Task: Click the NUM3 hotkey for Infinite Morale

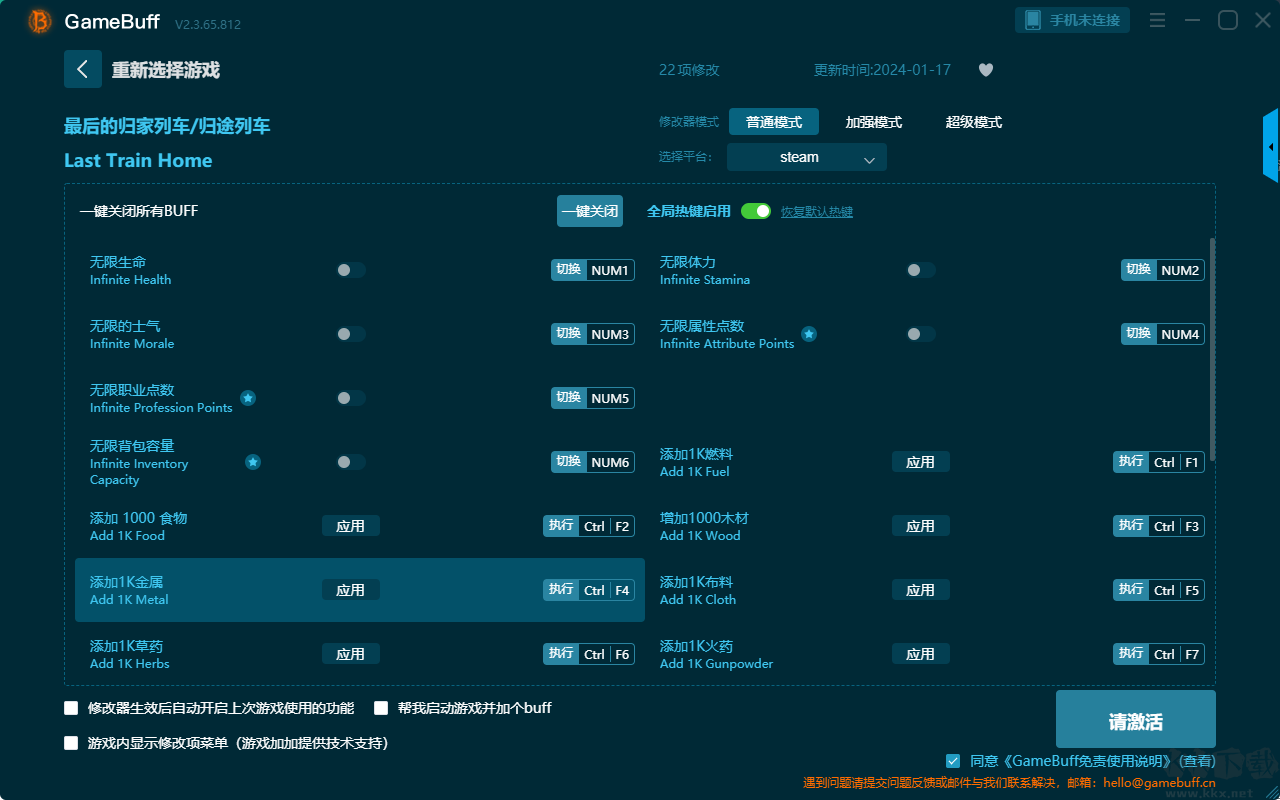Action: [x=593, y=334]
